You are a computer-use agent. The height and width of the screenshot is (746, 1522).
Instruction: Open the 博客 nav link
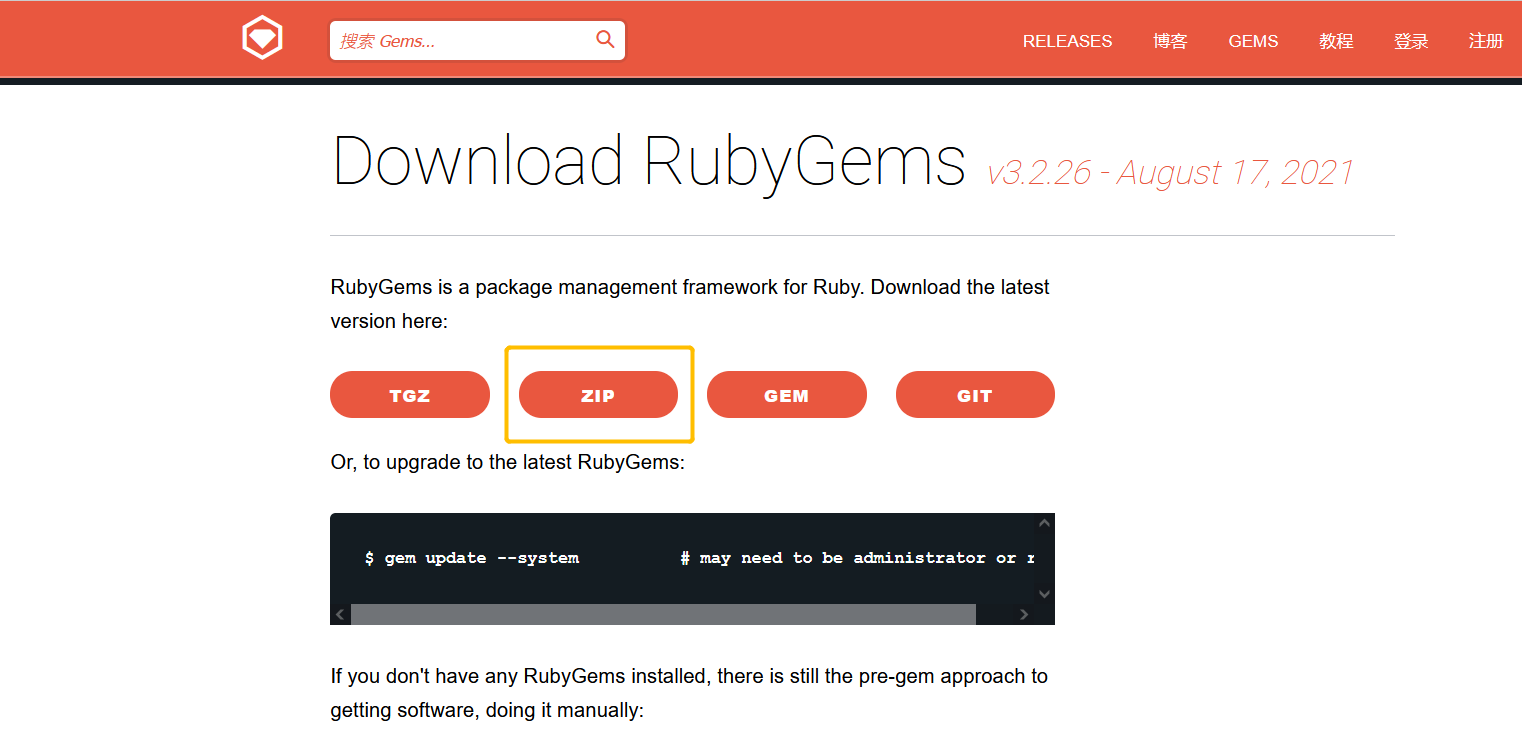pyautogui.click(x=1170, y=41)
